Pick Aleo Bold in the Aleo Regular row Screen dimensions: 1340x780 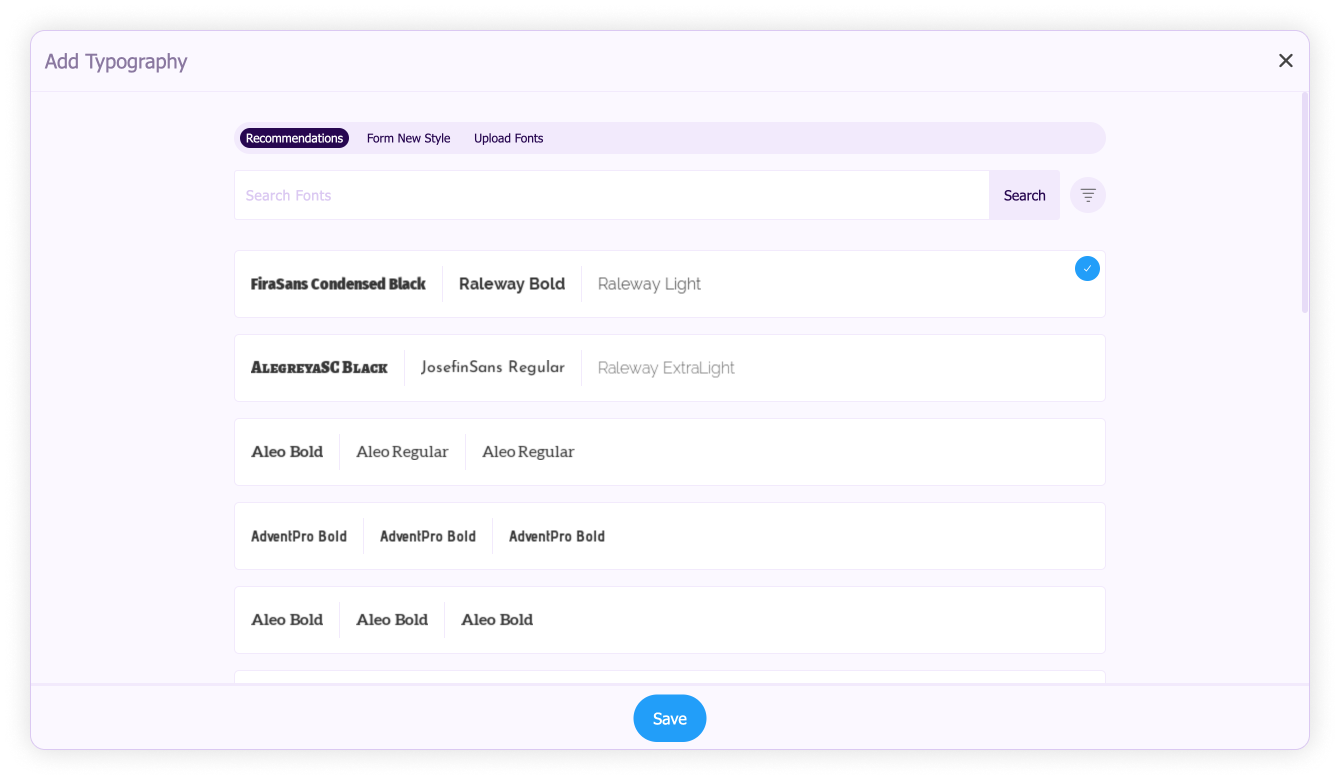pyautogui.click(x=287, y=452)
